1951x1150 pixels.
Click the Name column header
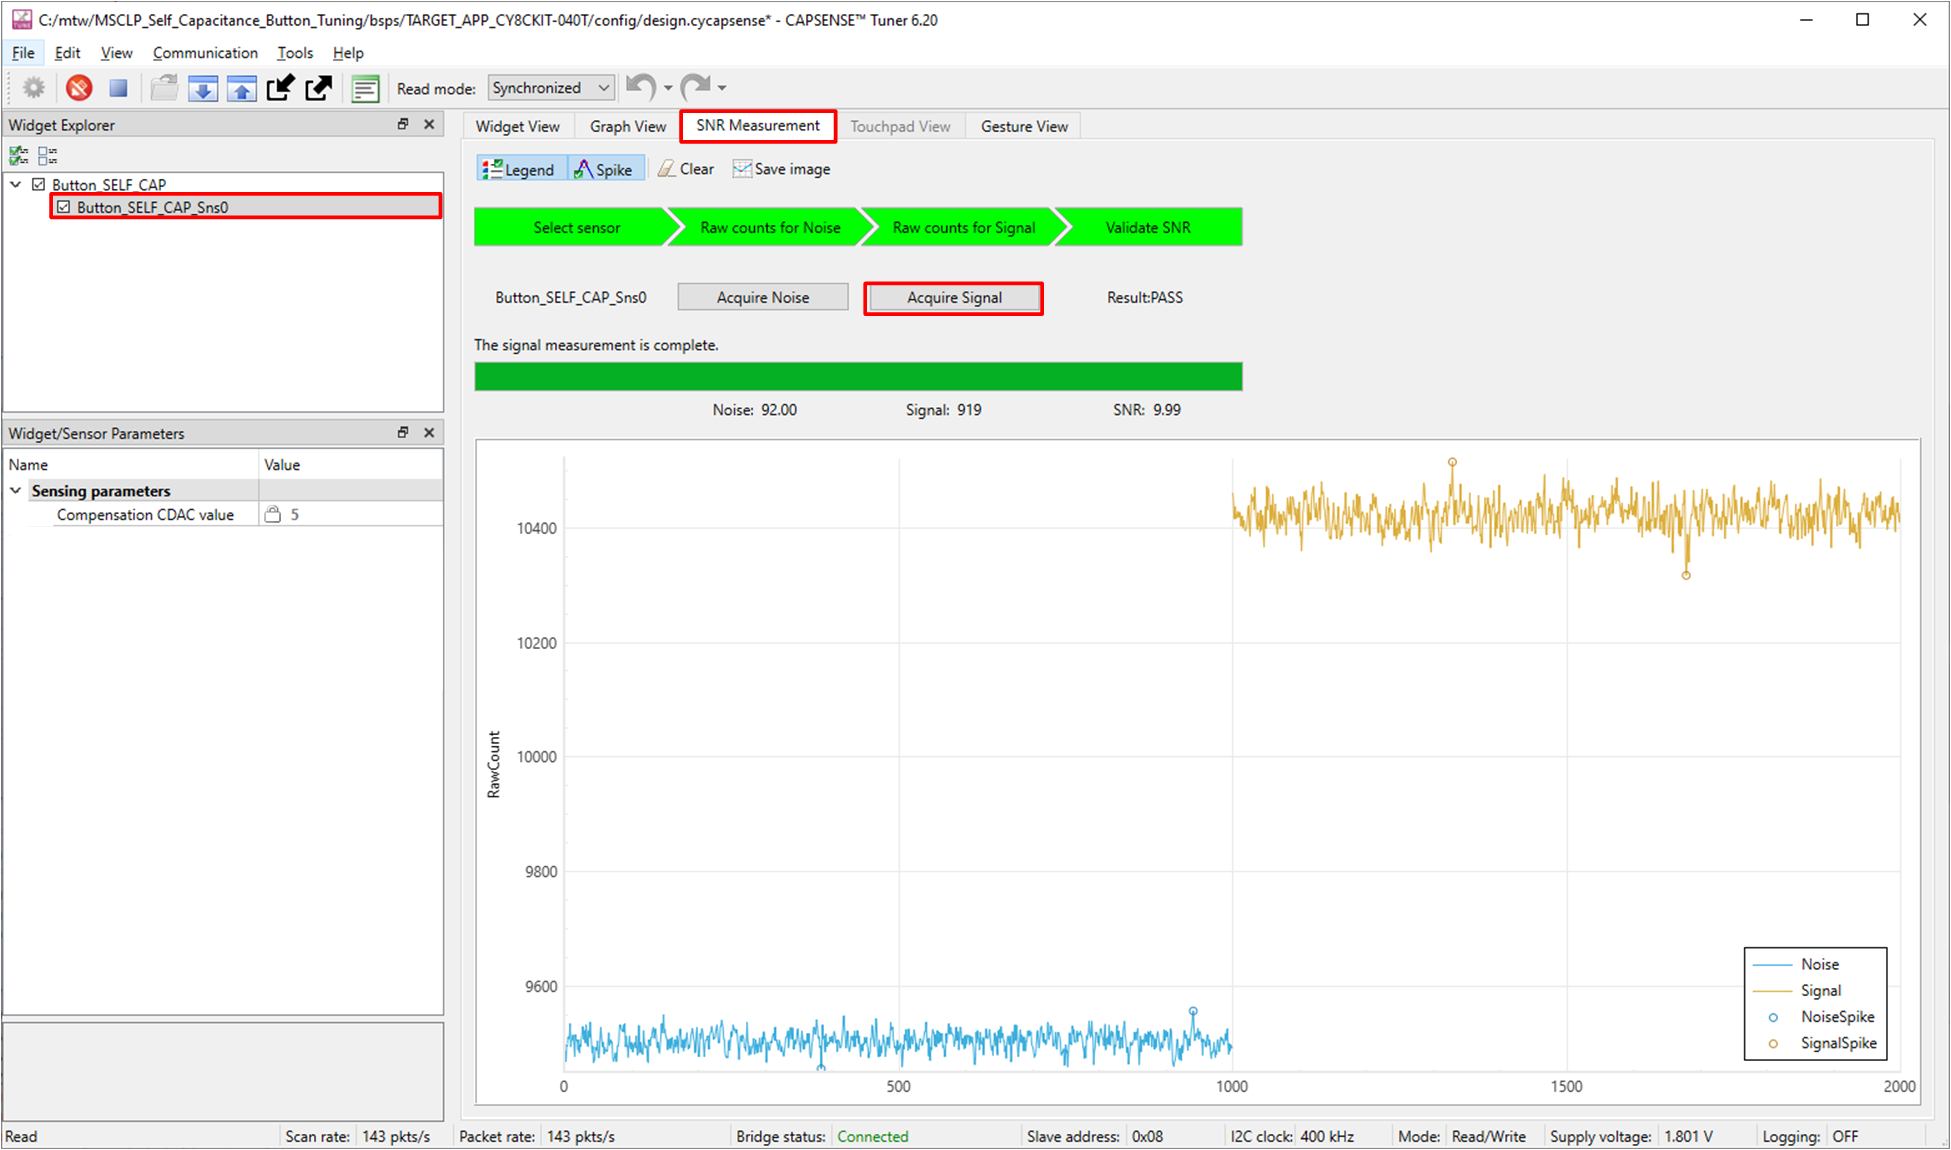pyautogui.click(x=131, y=464)
